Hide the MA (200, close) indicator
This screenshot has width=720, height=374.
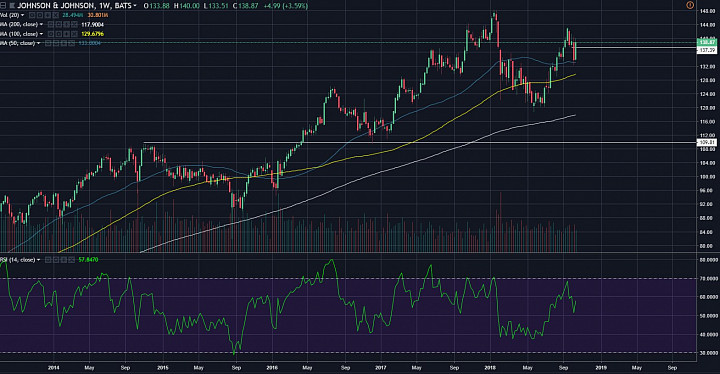click(51, 24)
